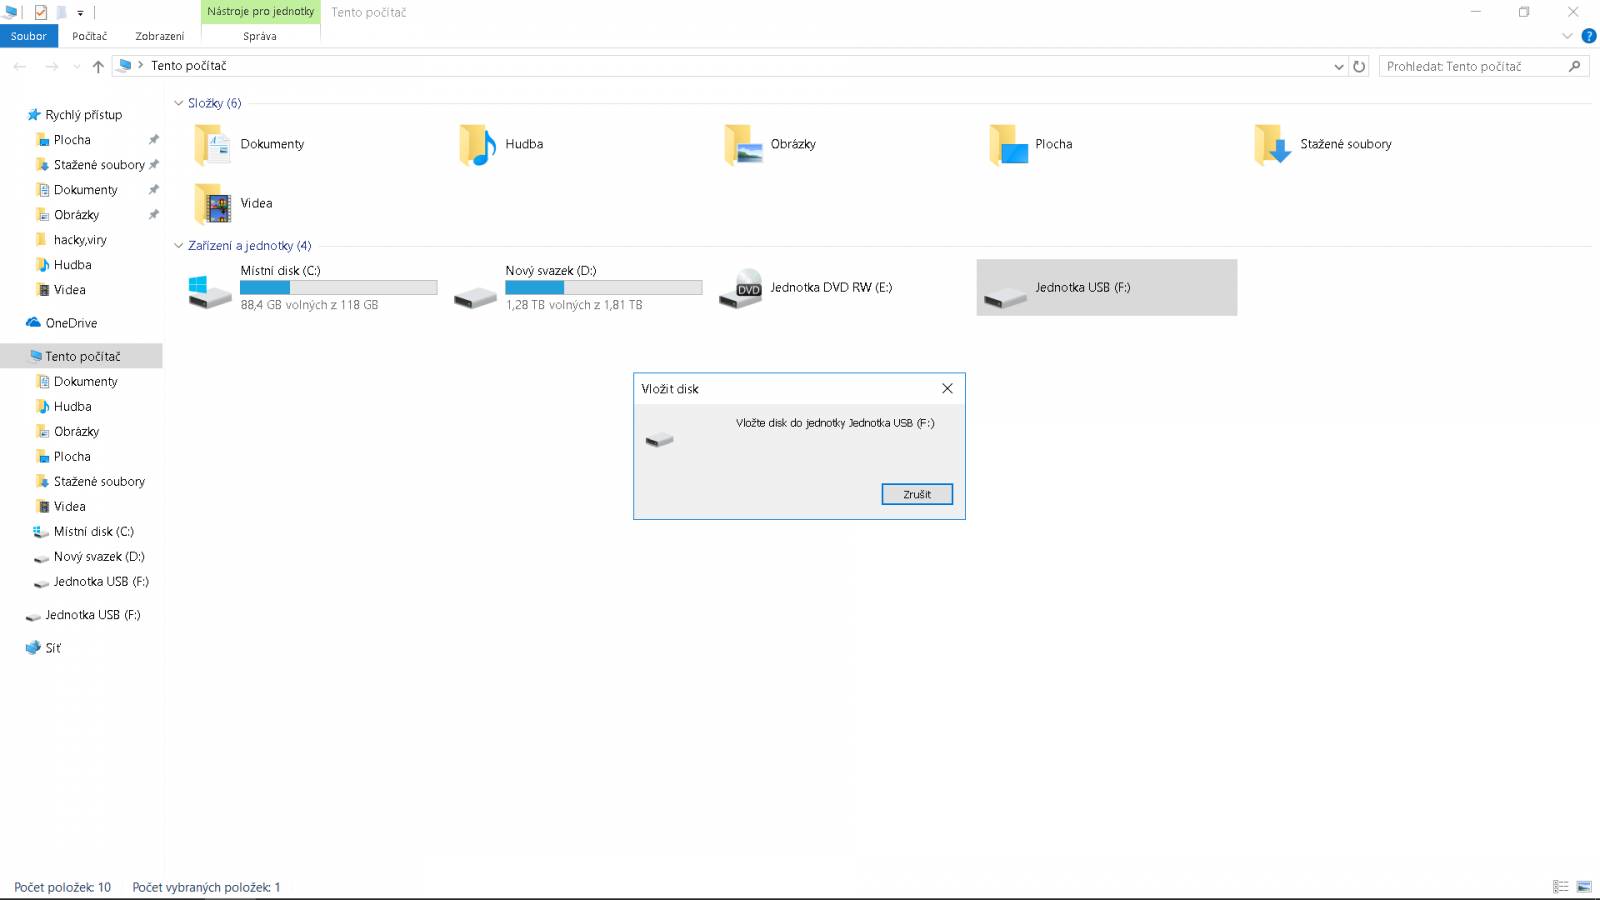This screenshot has width=1600, height=900.
Task: Open the Stažené soubory downloads folder icon
Action: coord(1273,145)
